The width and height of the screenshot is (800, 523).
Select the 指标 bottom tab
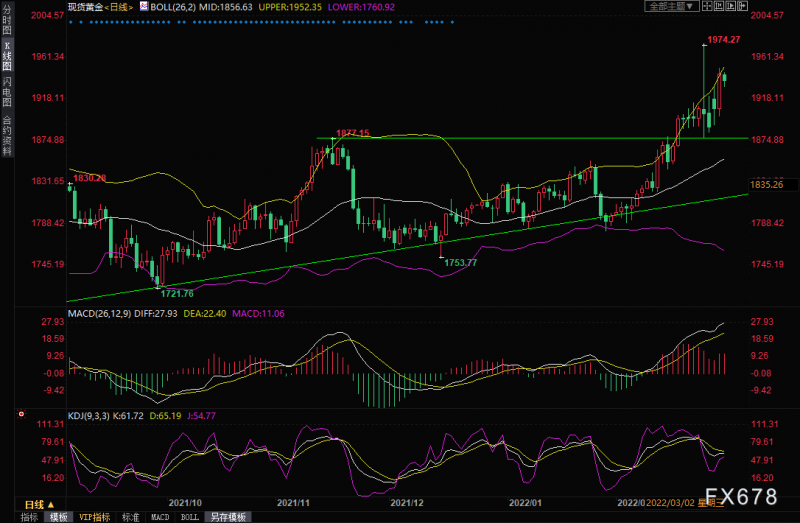coord(28,517)
